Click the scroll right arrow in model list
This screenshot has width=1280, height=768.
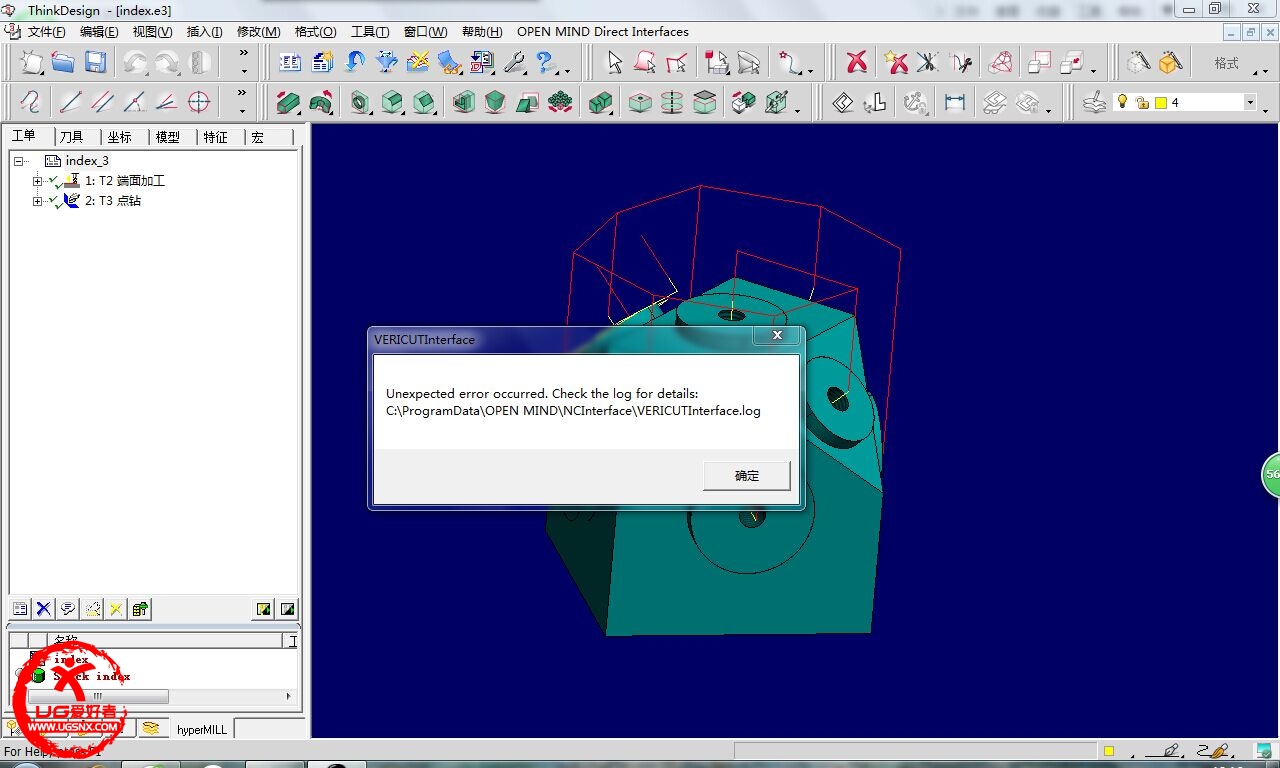[289, 696]
